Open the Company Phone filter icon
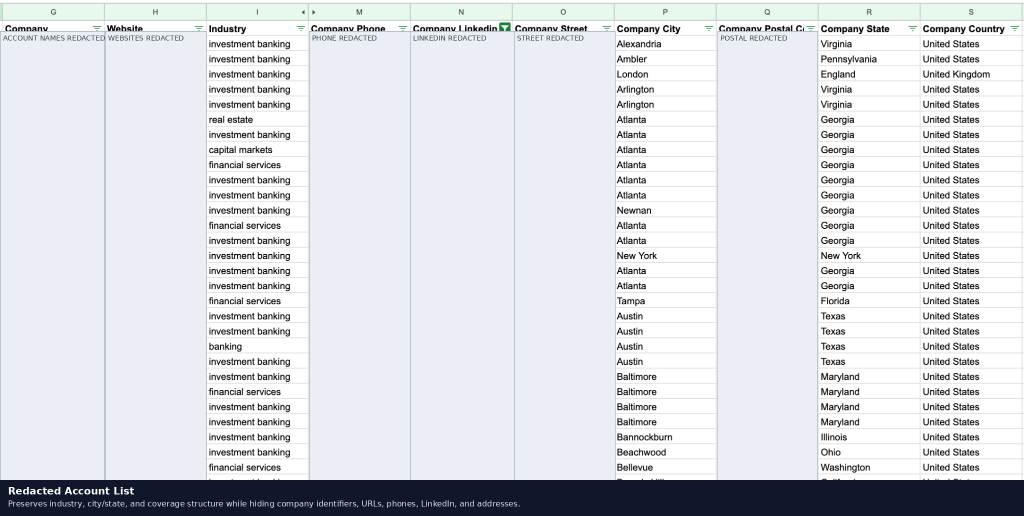1024x516 pixels. (x=402, y=28)
